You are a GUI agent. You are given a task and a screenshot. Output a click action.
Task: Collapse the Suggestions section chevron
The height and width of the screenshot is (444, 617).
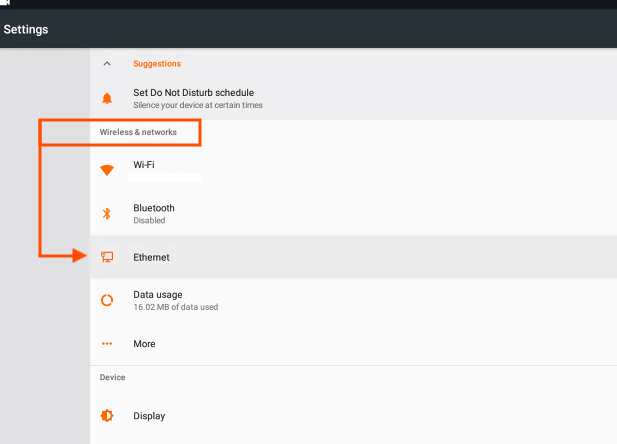pyautogui.click(x=107, y=64)
